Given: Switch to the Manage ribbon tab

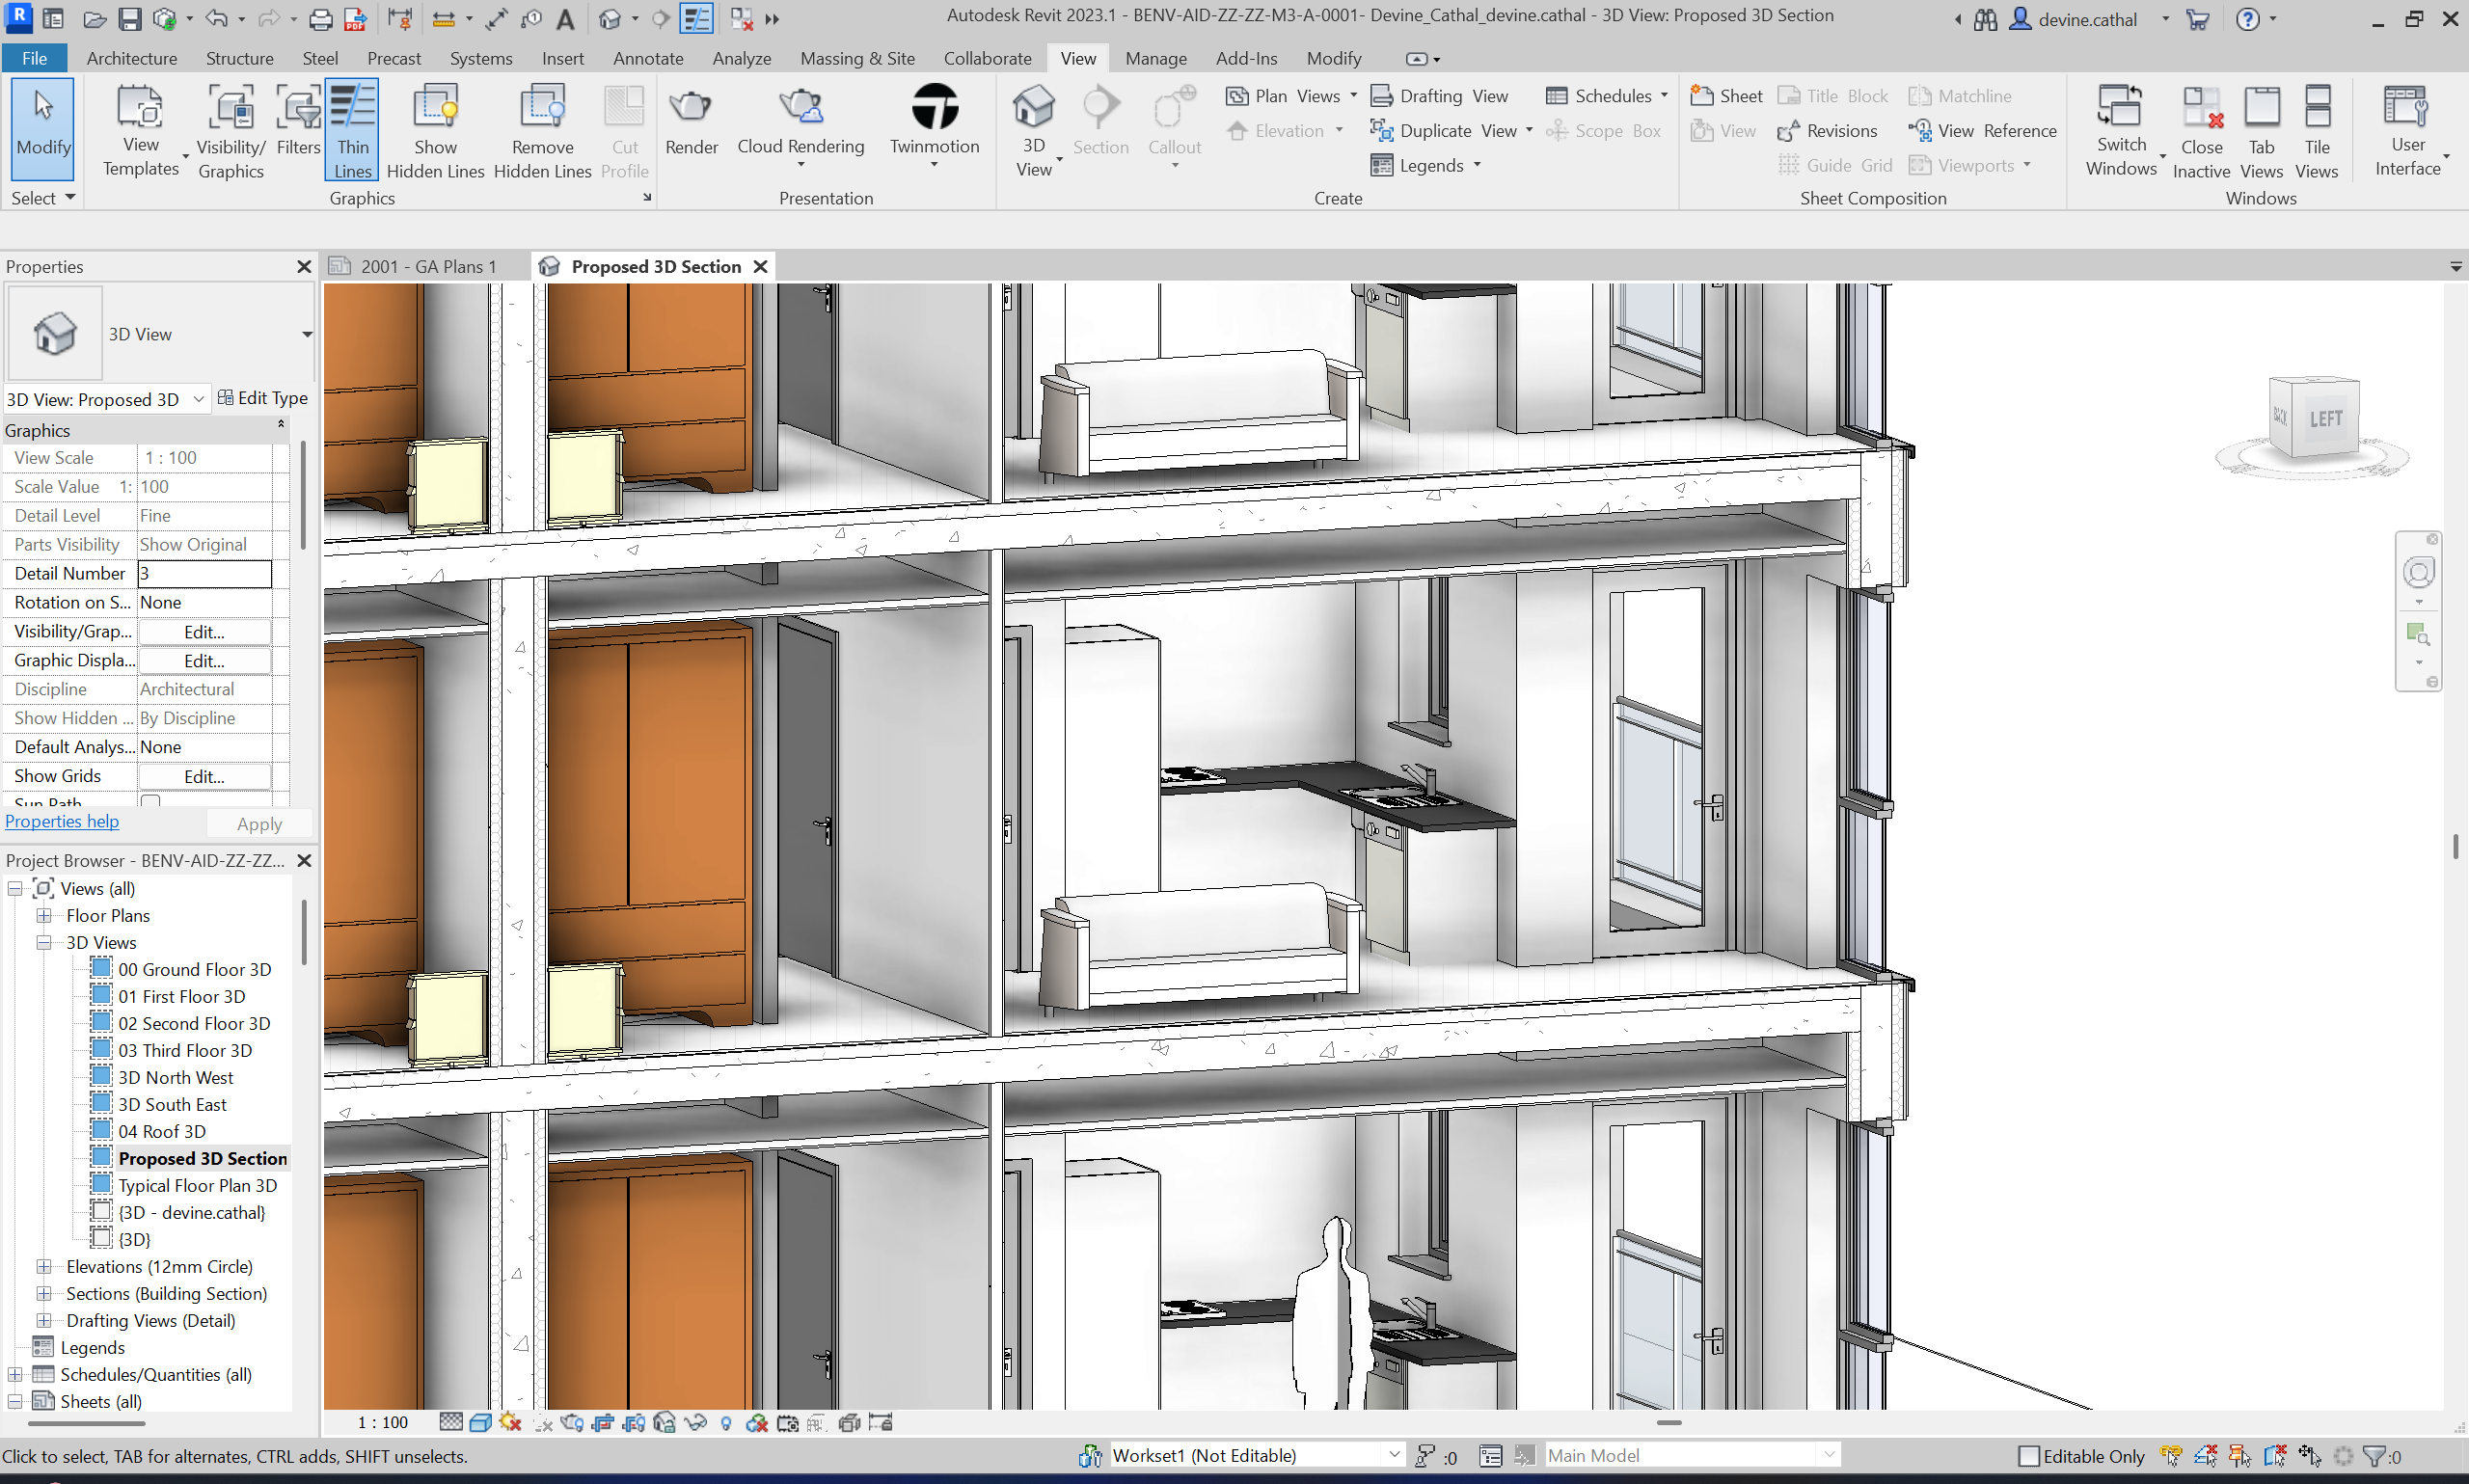Looking at the screenshot, I should pyautogui.click(x=1155, y=58).
